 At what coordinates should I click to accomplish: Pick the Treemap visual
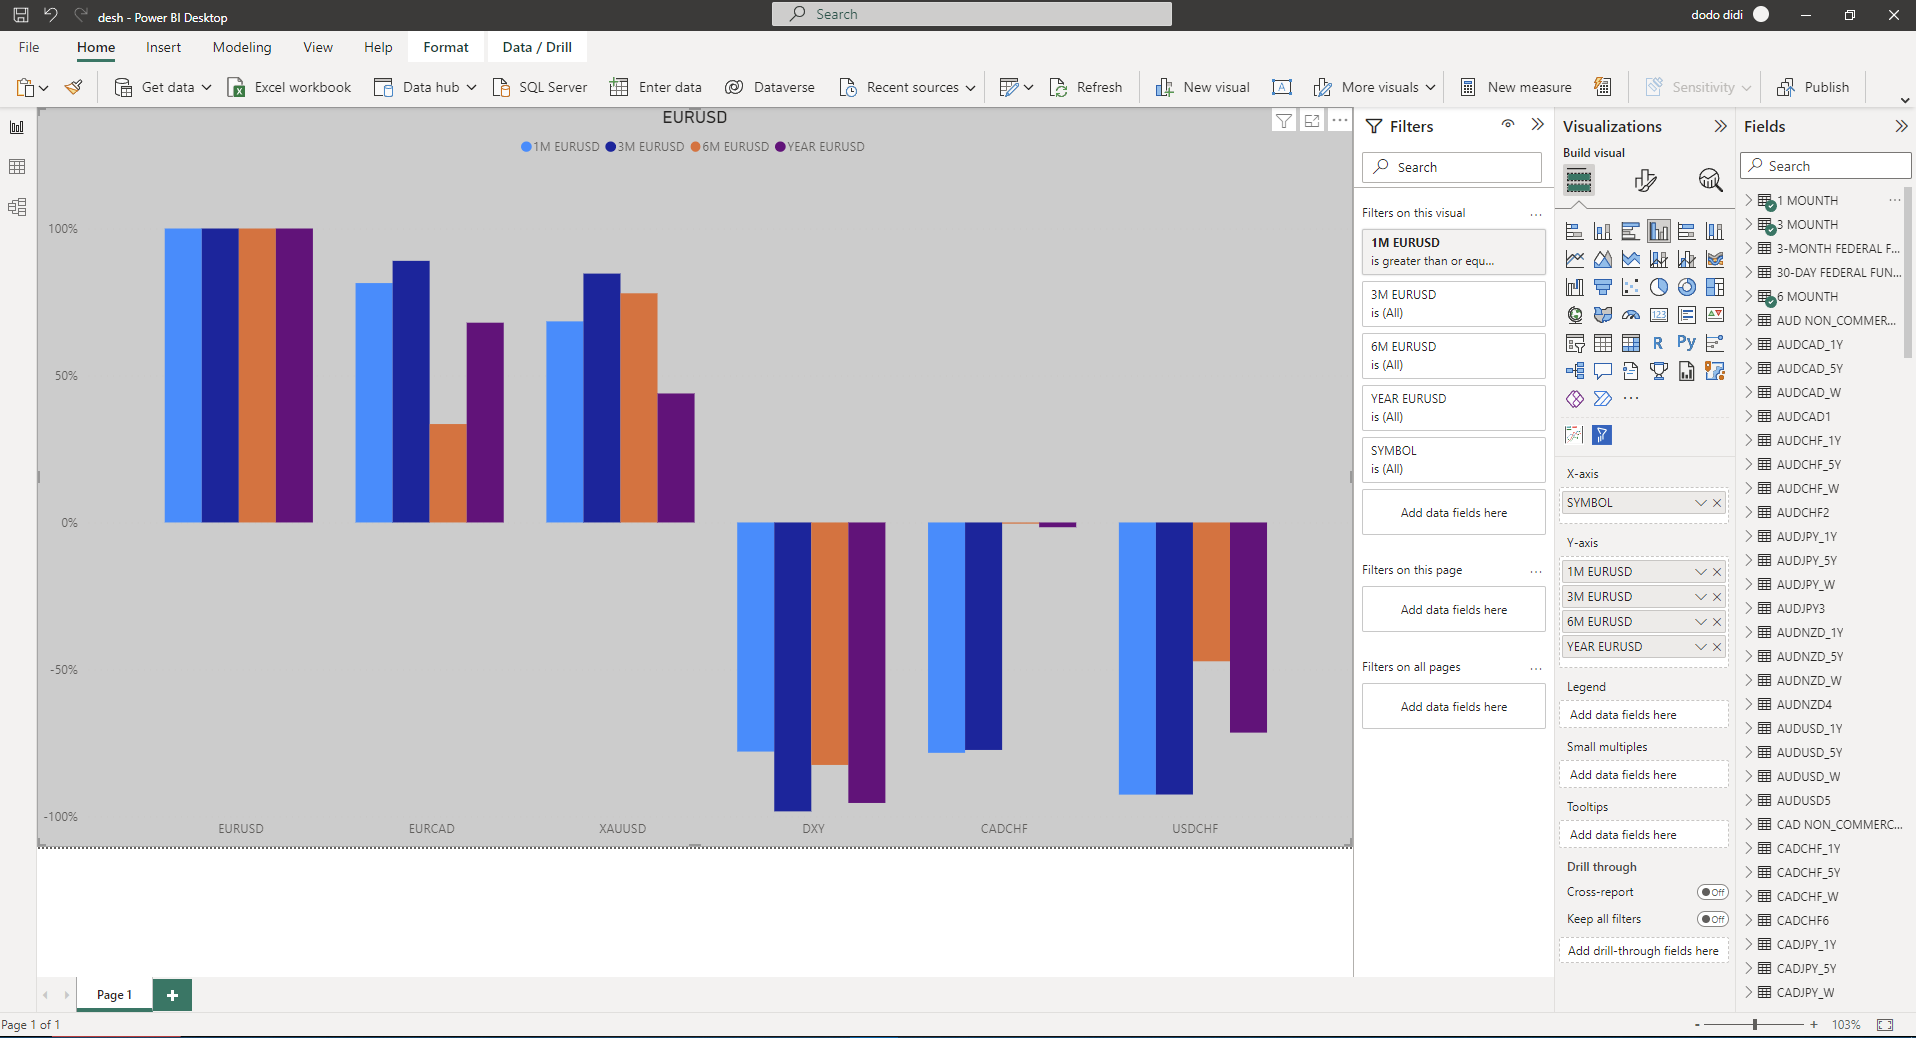point(1715,287)
